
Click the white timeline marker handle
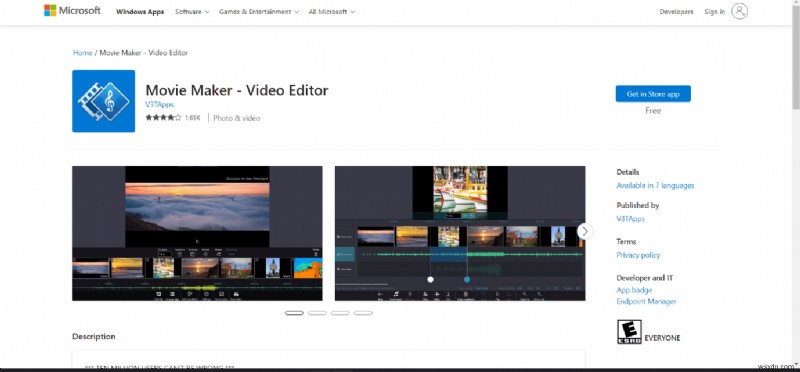coord(430,279)
